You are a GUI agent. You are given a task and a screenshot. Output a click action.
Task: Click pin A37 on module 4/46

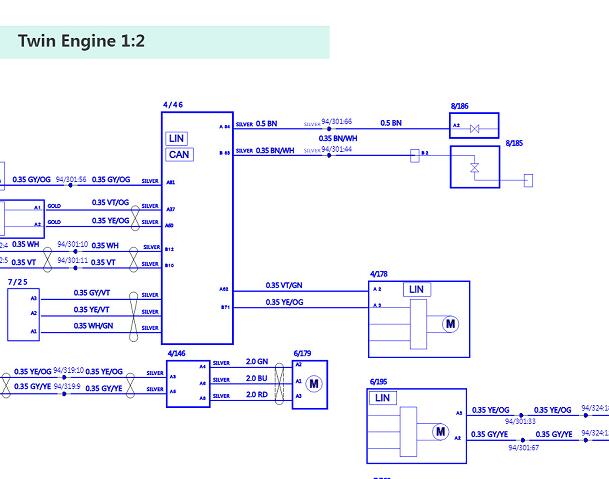tap(171, 209)
